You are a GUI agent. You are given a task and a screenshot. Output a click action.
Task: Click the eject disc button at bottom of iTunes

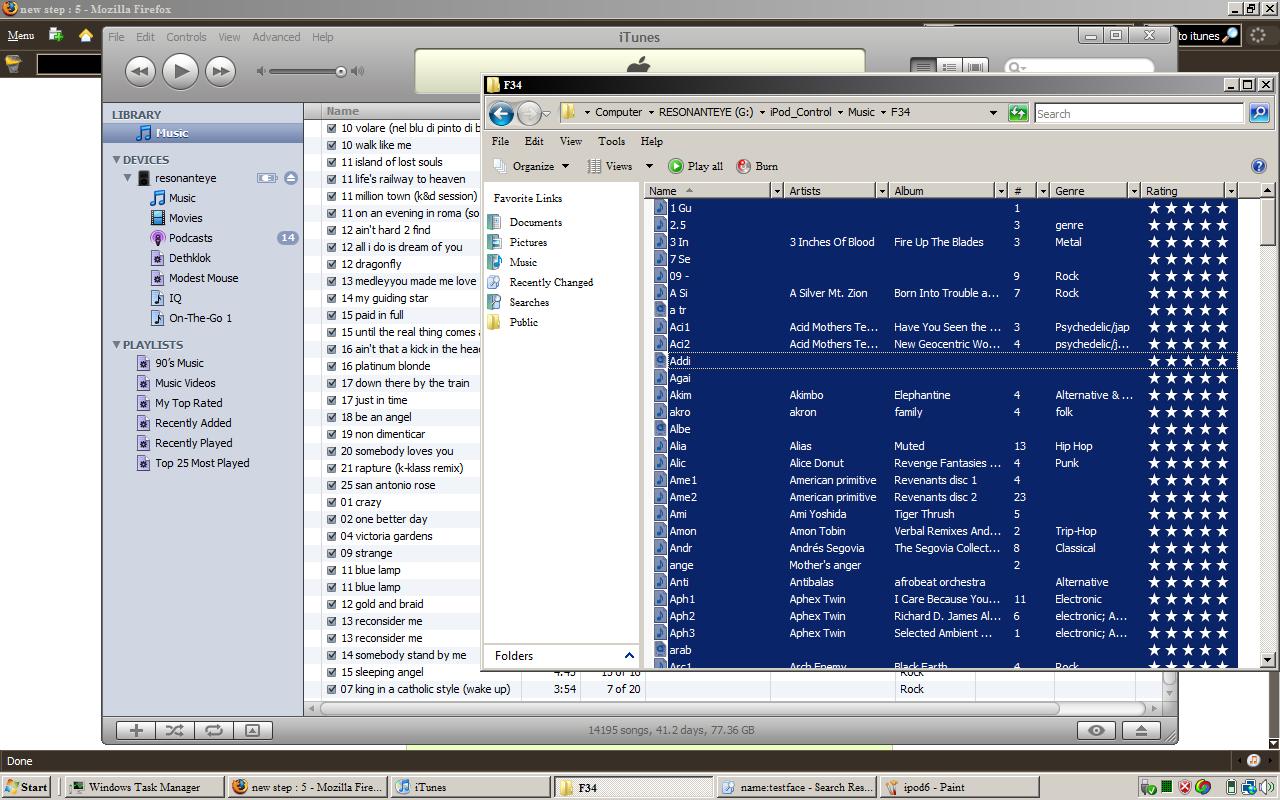click(x=1141, y=730)
